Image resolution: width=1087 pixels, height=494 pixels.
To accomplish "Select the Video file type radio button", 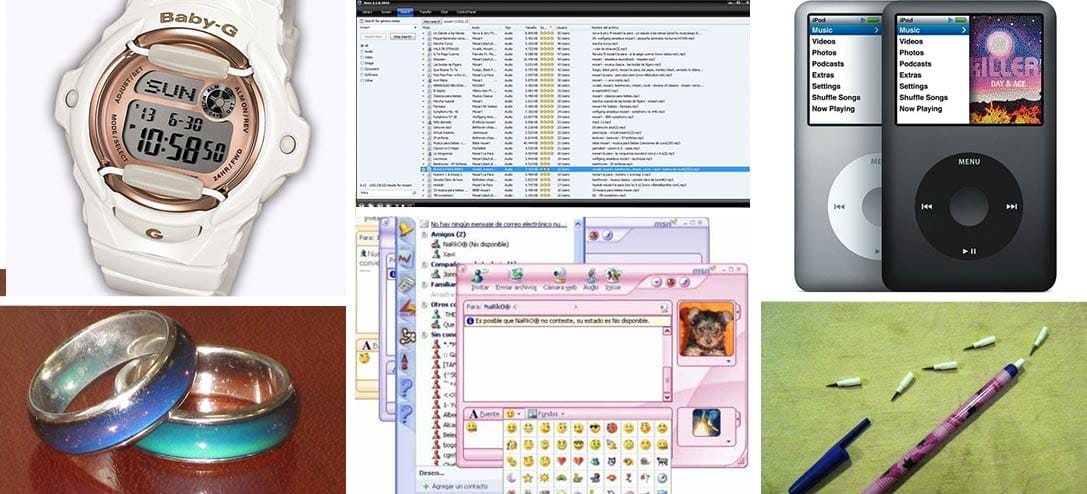I will point(360,58).
